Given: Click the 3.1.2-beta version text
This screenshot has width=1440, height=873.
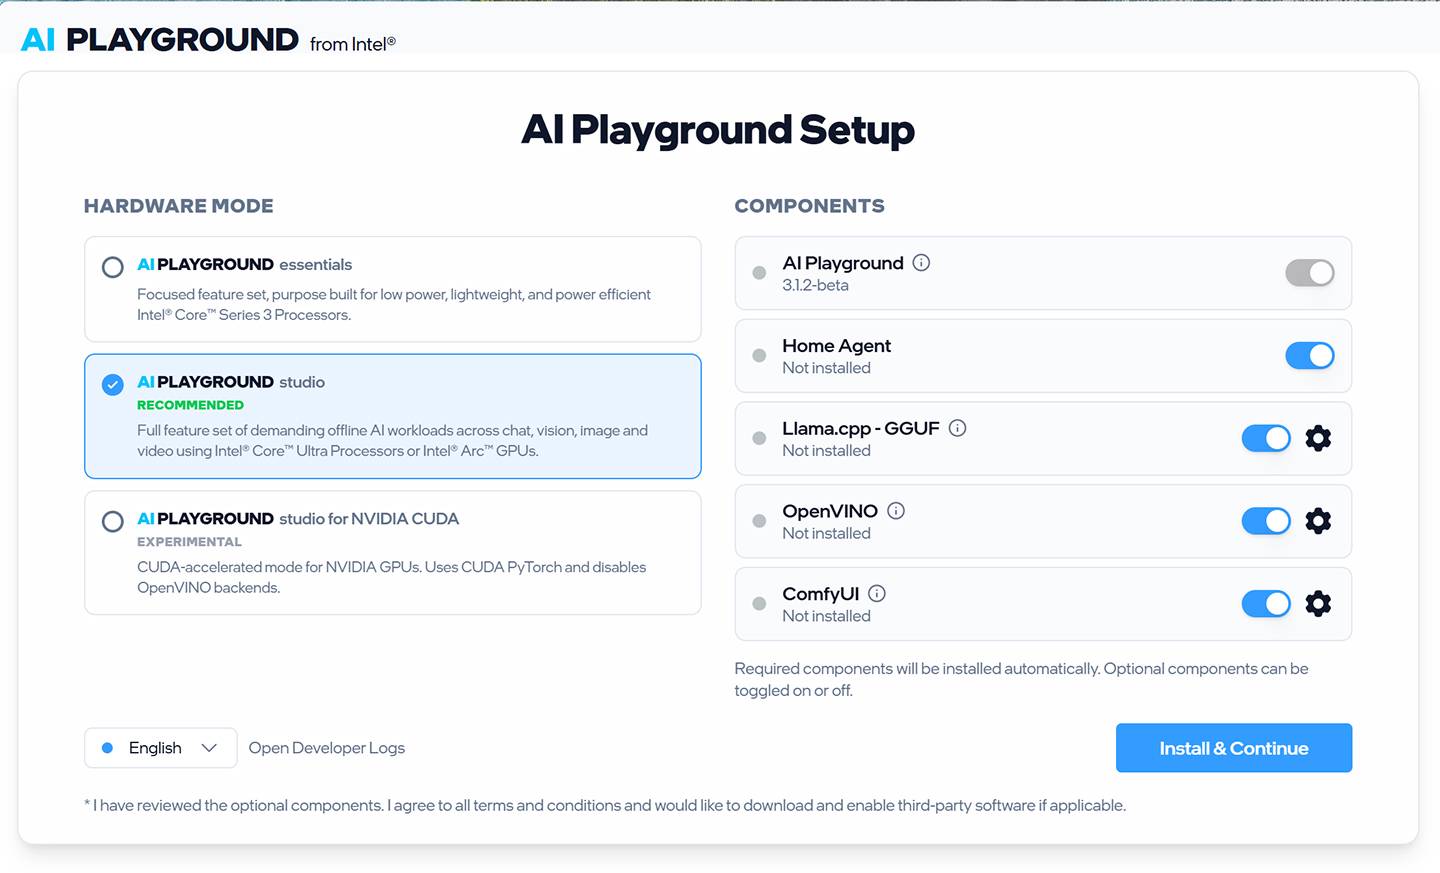Looking at the screenshot, I should click(815, 285).
